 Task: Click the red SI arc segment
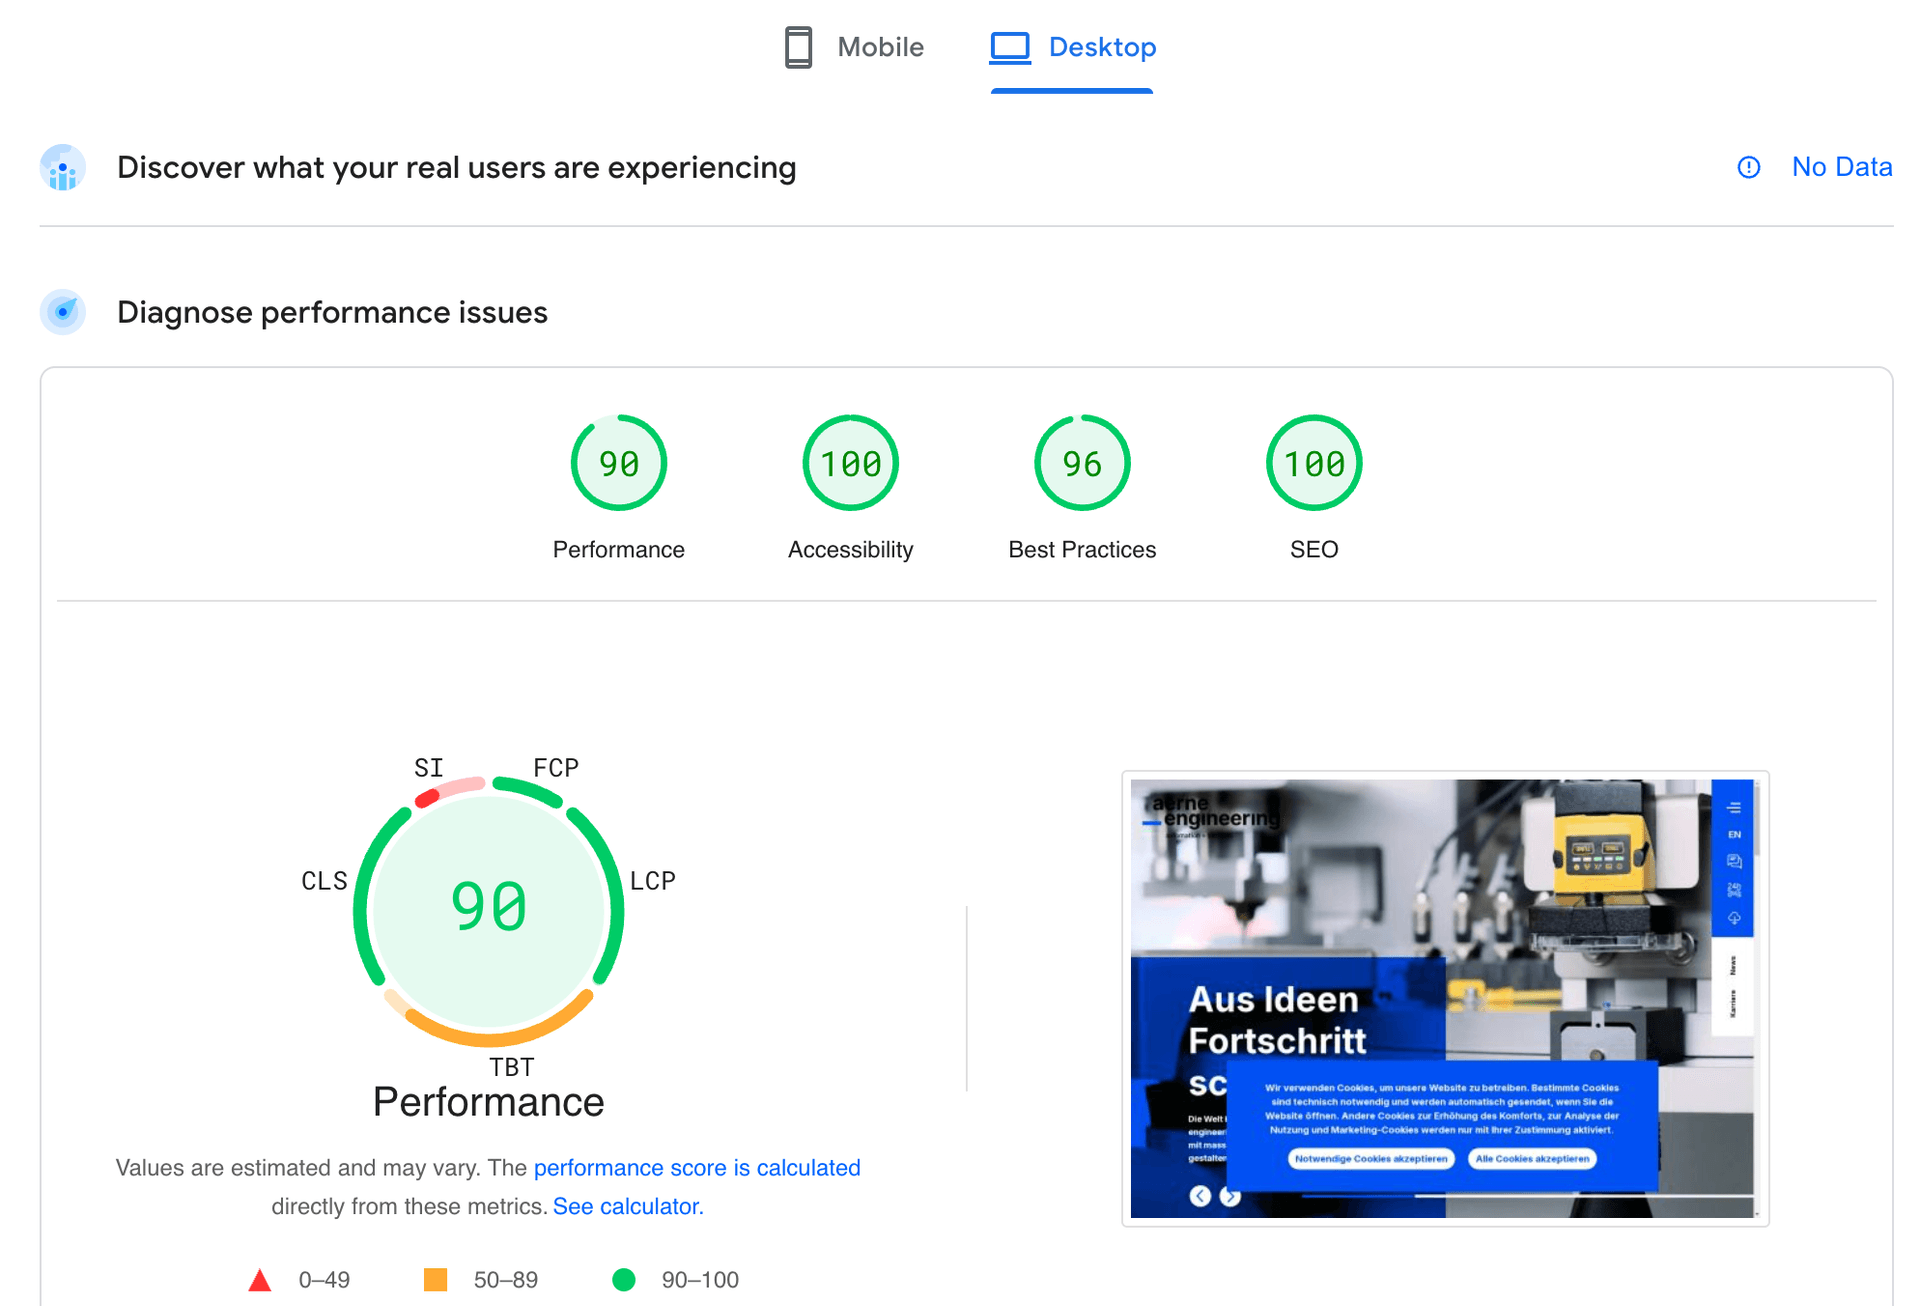[427, 797]
